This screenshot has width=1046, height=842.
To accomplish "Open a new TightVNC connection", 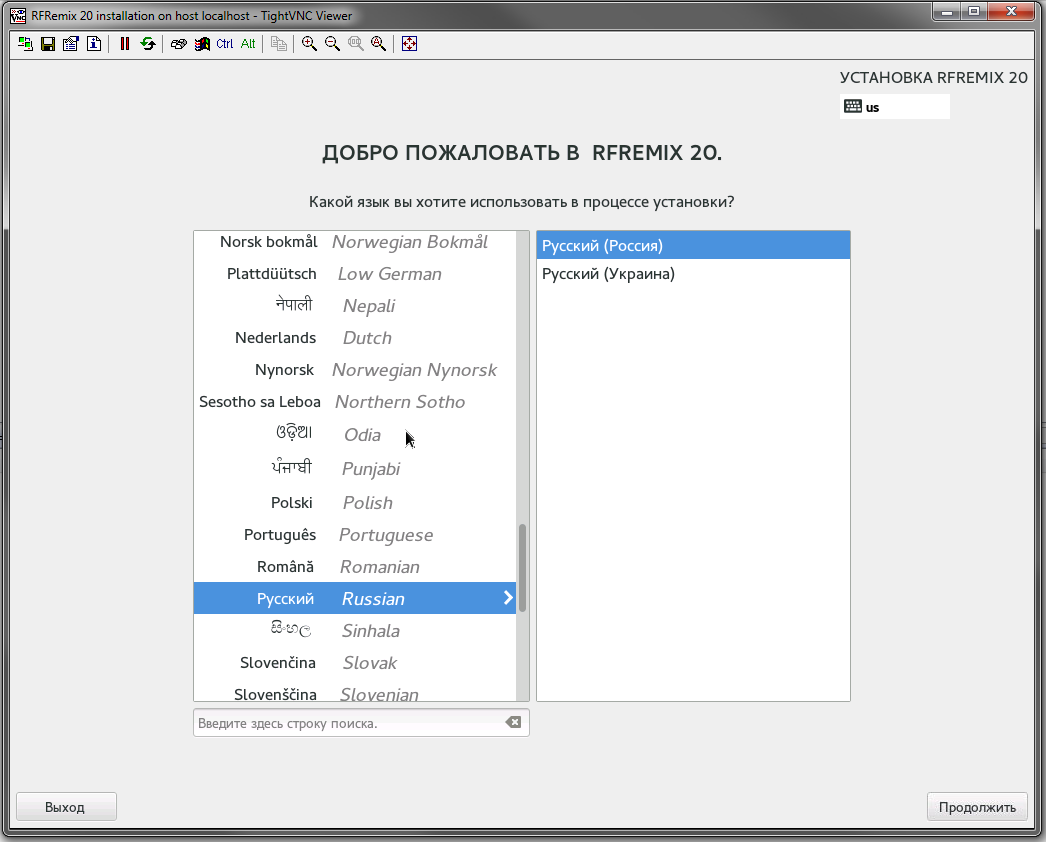I will point(24,43).
